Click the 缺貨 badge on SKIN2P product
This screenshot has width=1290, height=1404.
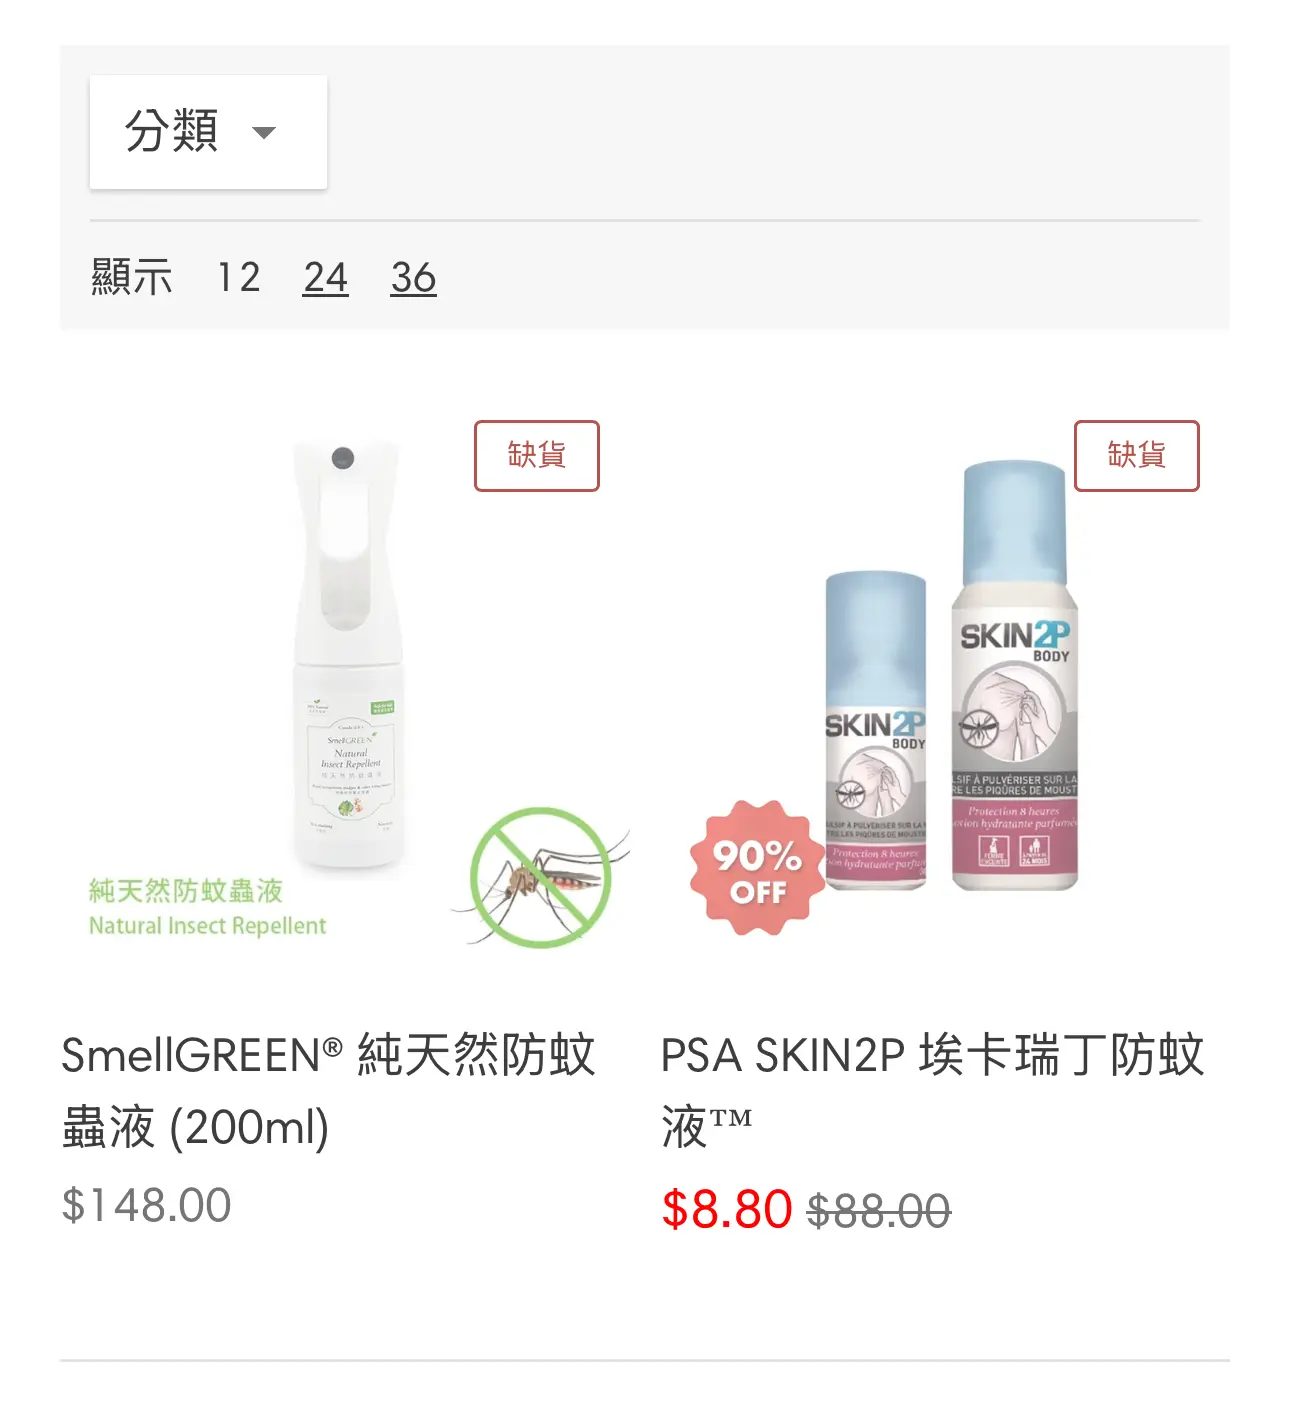coord(1137,456)
